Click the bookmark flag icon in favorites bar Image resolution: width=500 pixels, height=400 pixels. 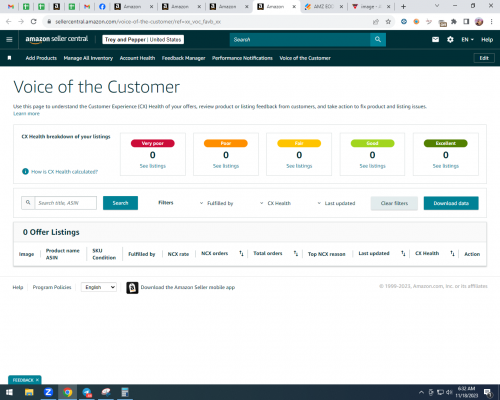pos(9,58)
